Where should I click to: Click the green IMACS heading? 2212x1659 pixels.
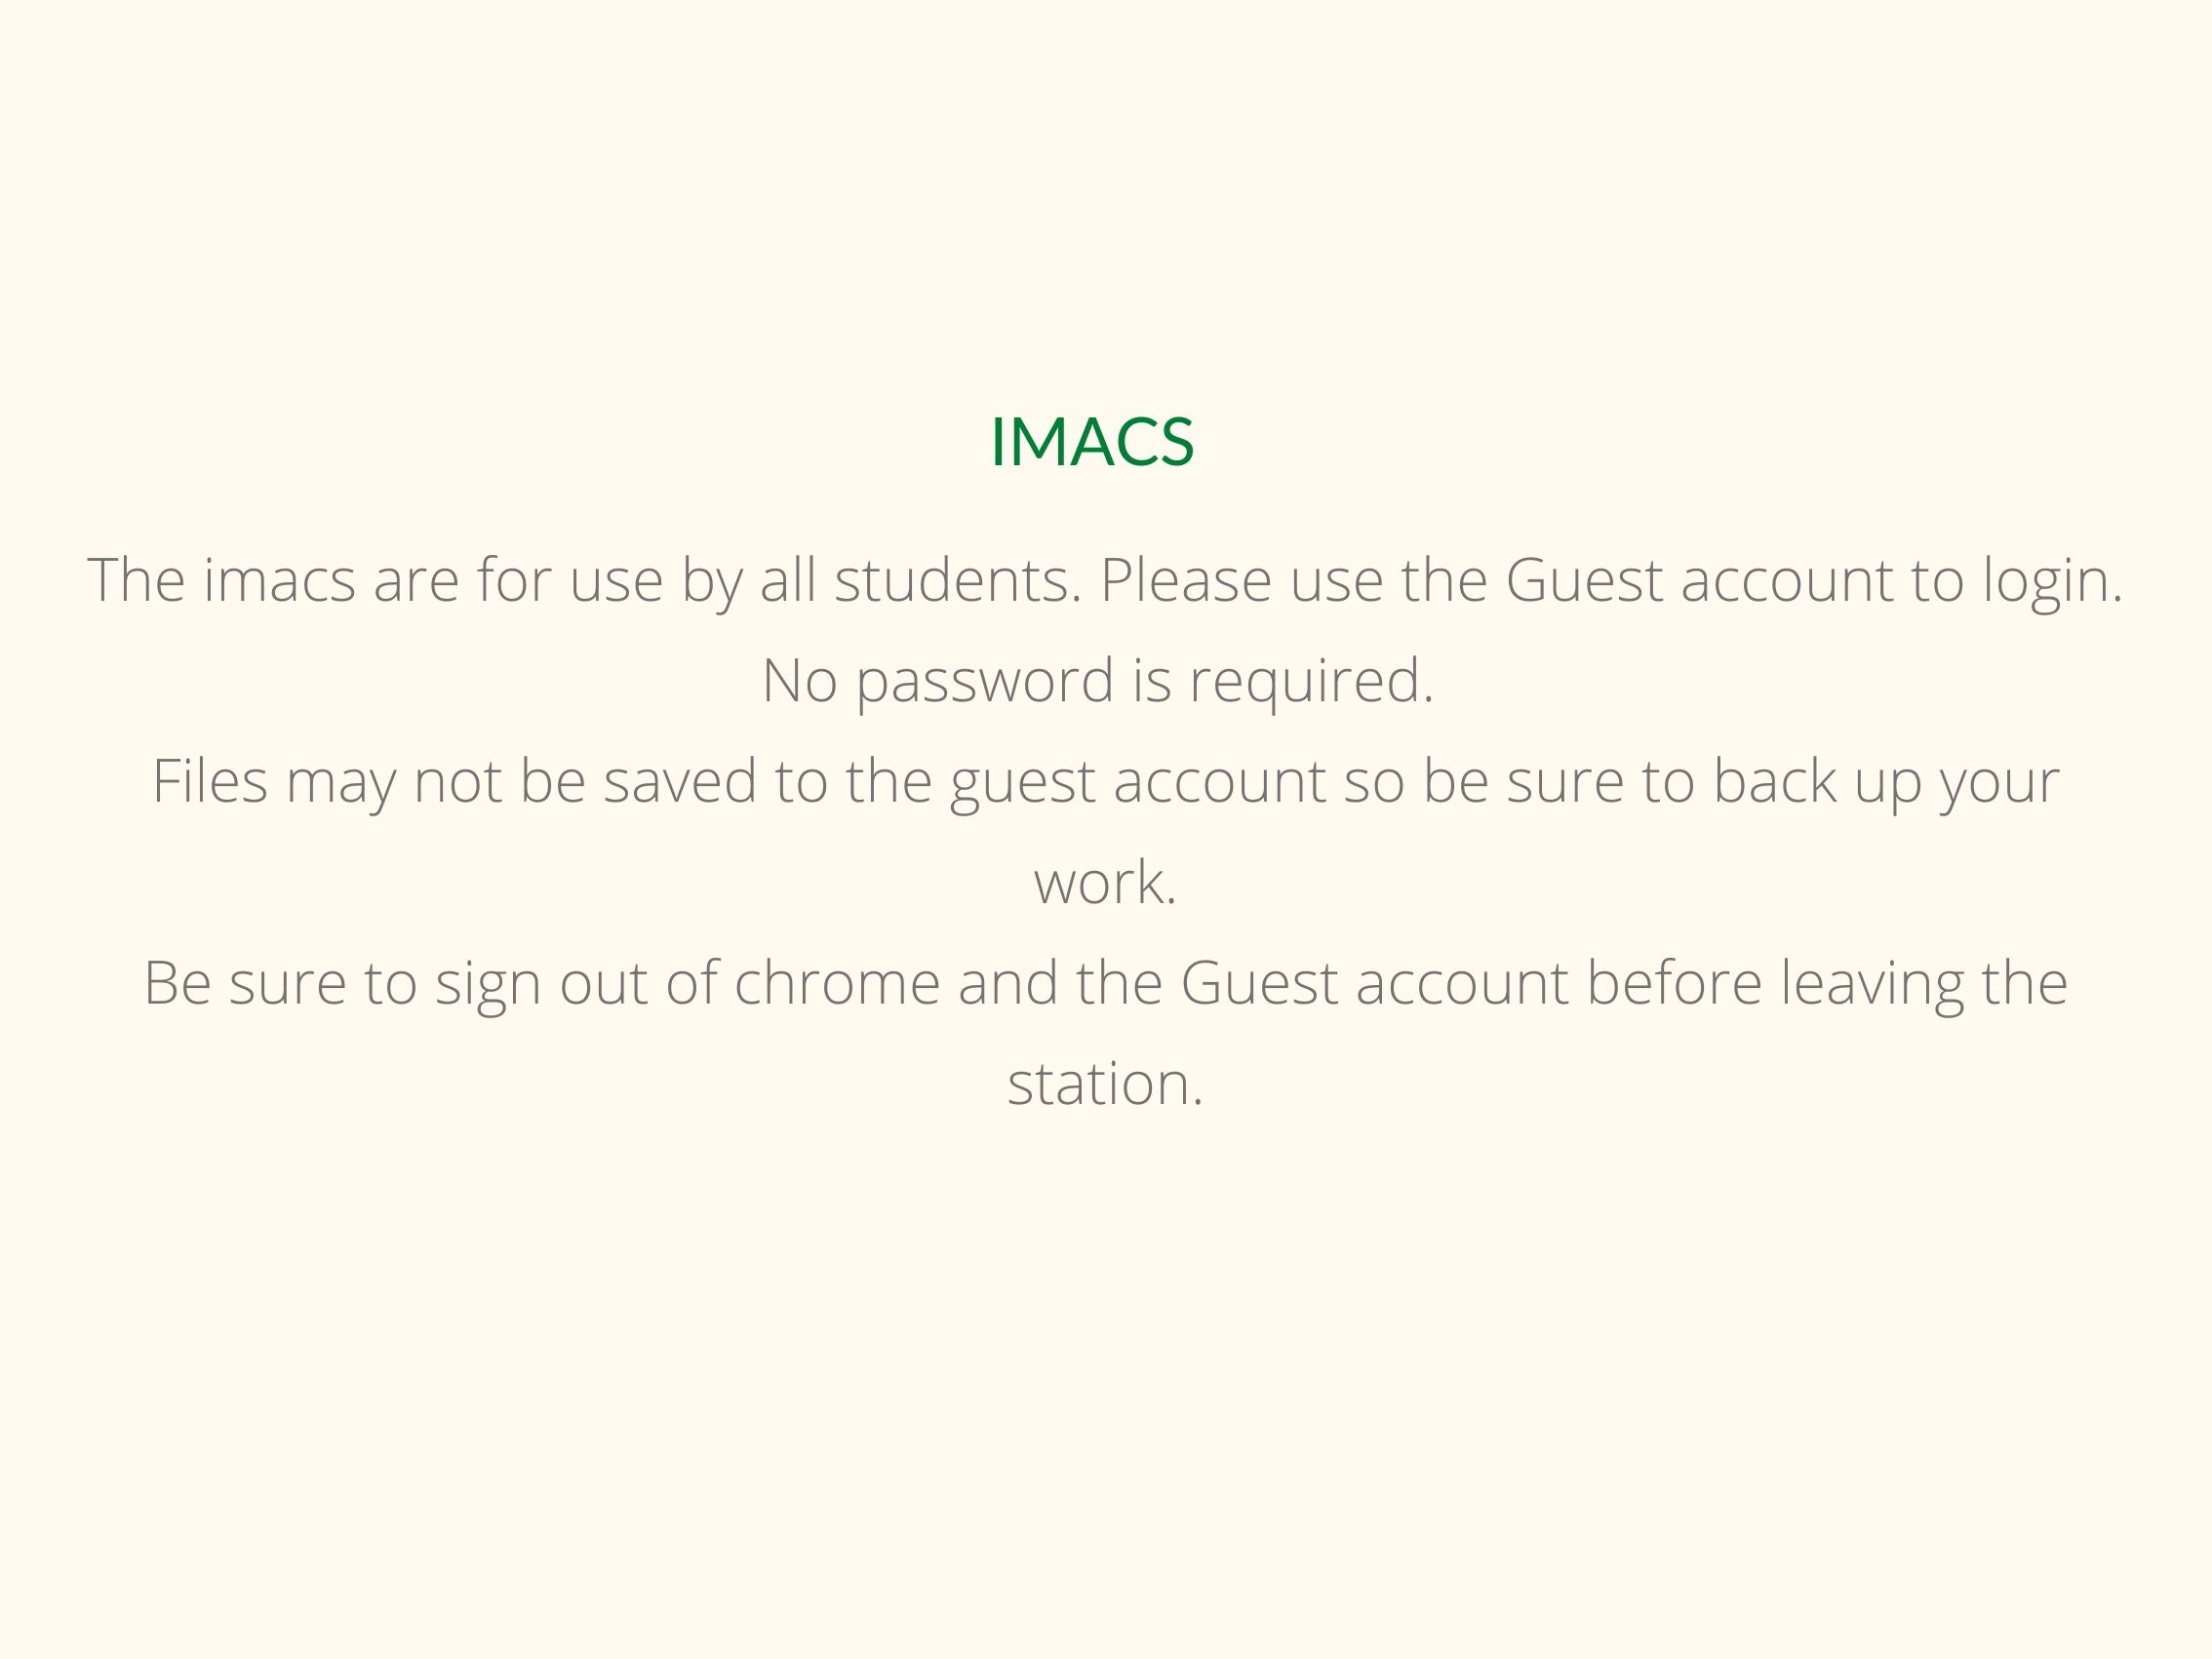(1092, 441)
